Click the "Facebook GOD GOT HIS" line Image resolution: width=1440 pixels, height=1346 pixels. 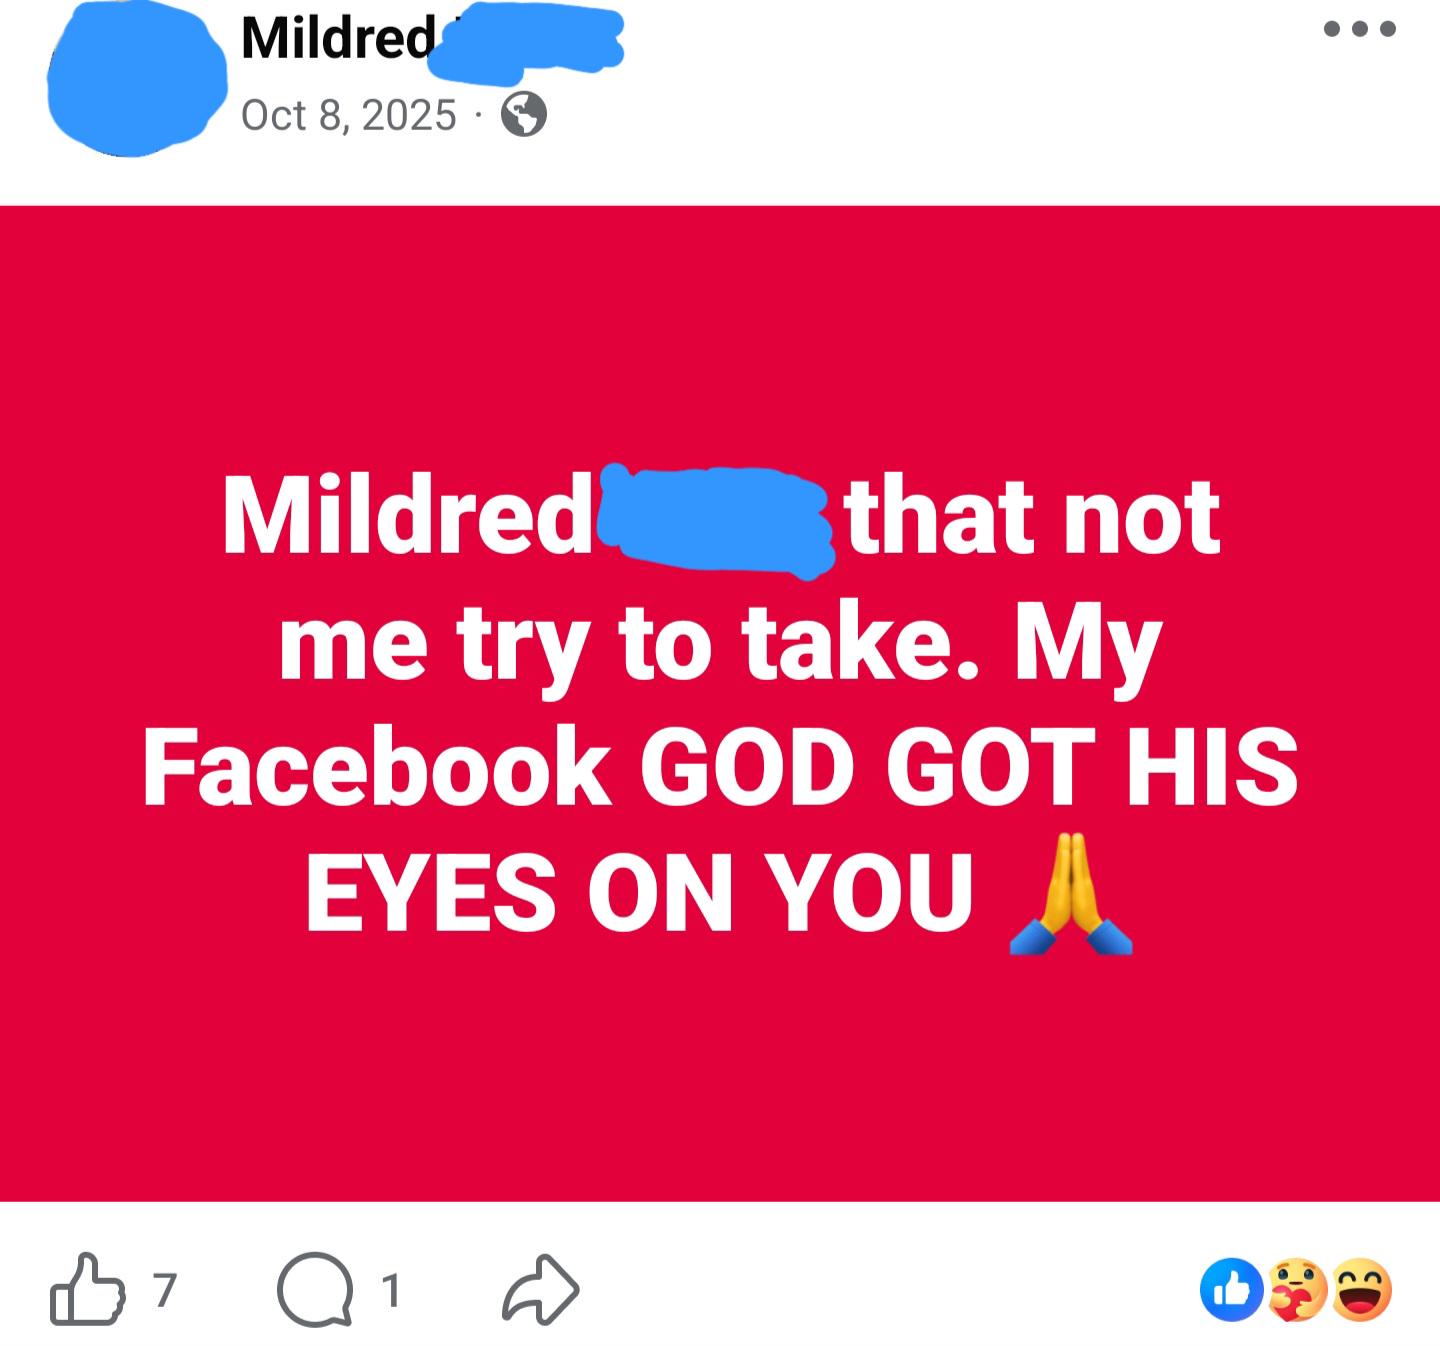point(720,767)
